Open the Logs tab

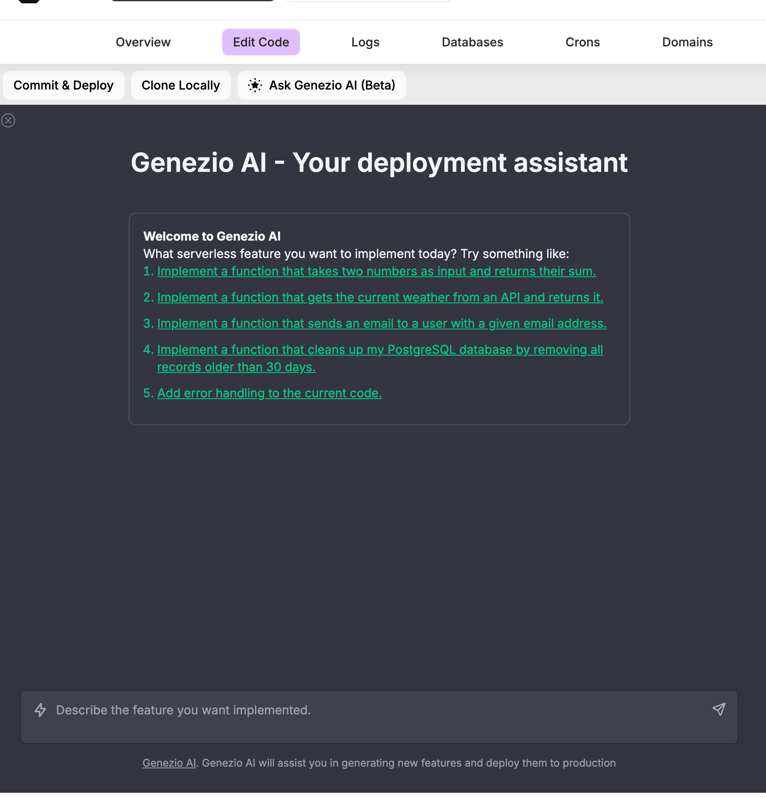click(365, 42)
